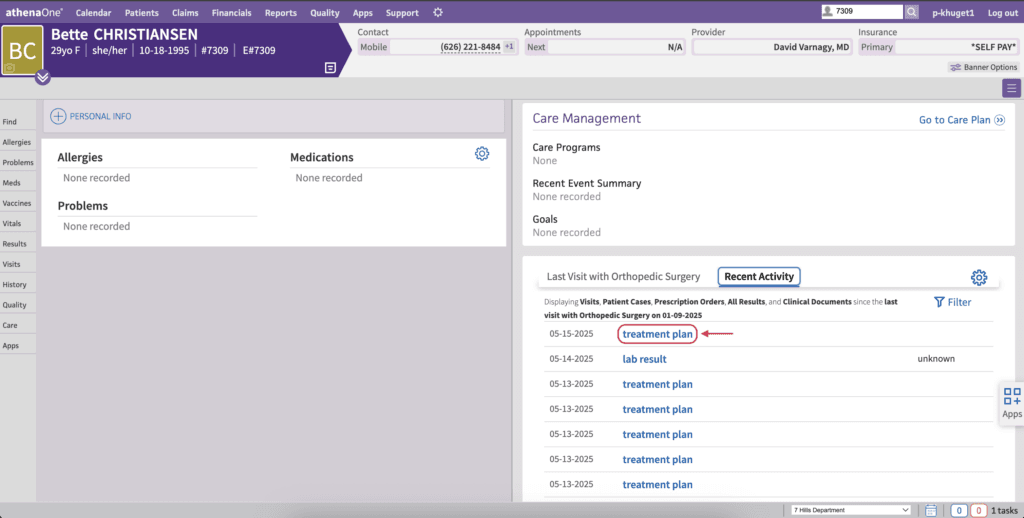Open the Apps grid side panel
Image resolution: width=1024 pixels, height=518 pixels.
(1012, 402)
